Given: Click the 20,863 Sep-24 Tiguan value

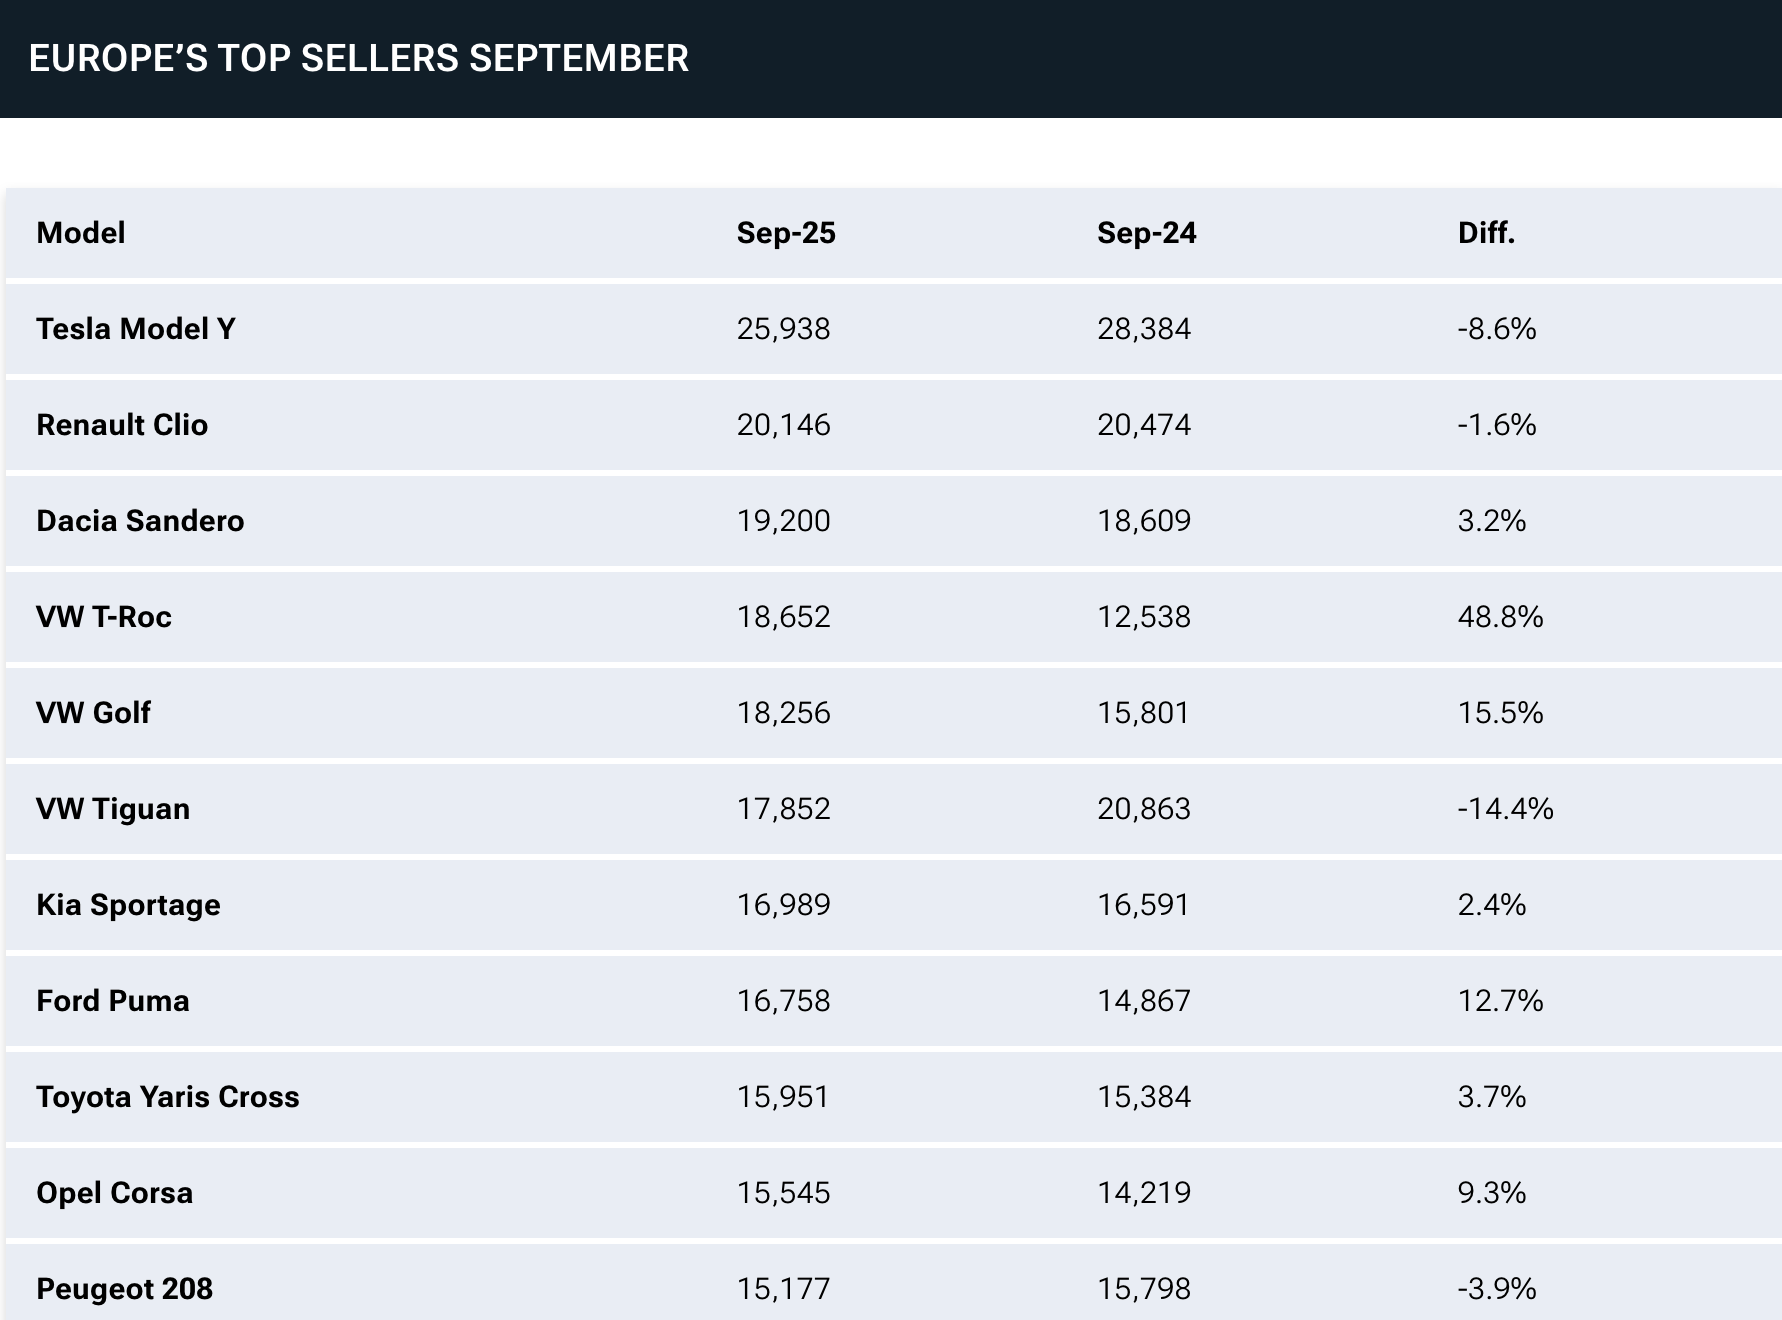Looking at the screenshot, I should [1144, 809].
